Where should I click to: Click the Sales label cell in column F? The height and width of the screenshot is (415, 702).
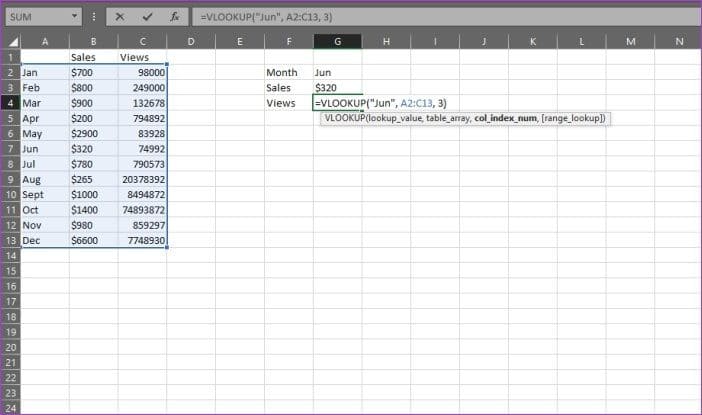tap(289, 88)
